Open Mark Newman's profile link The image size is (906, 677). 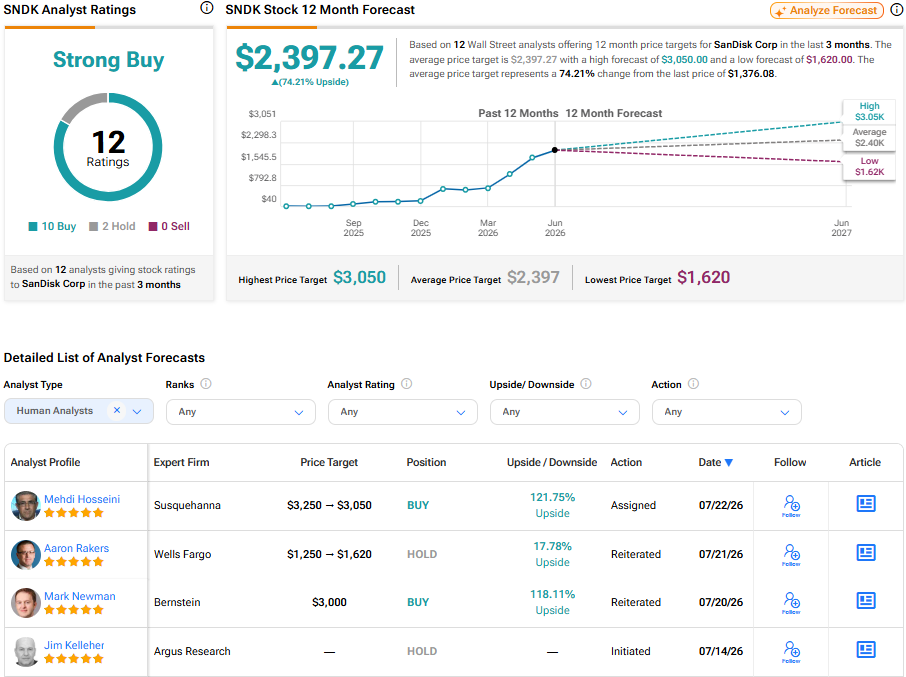coord(80,596)
